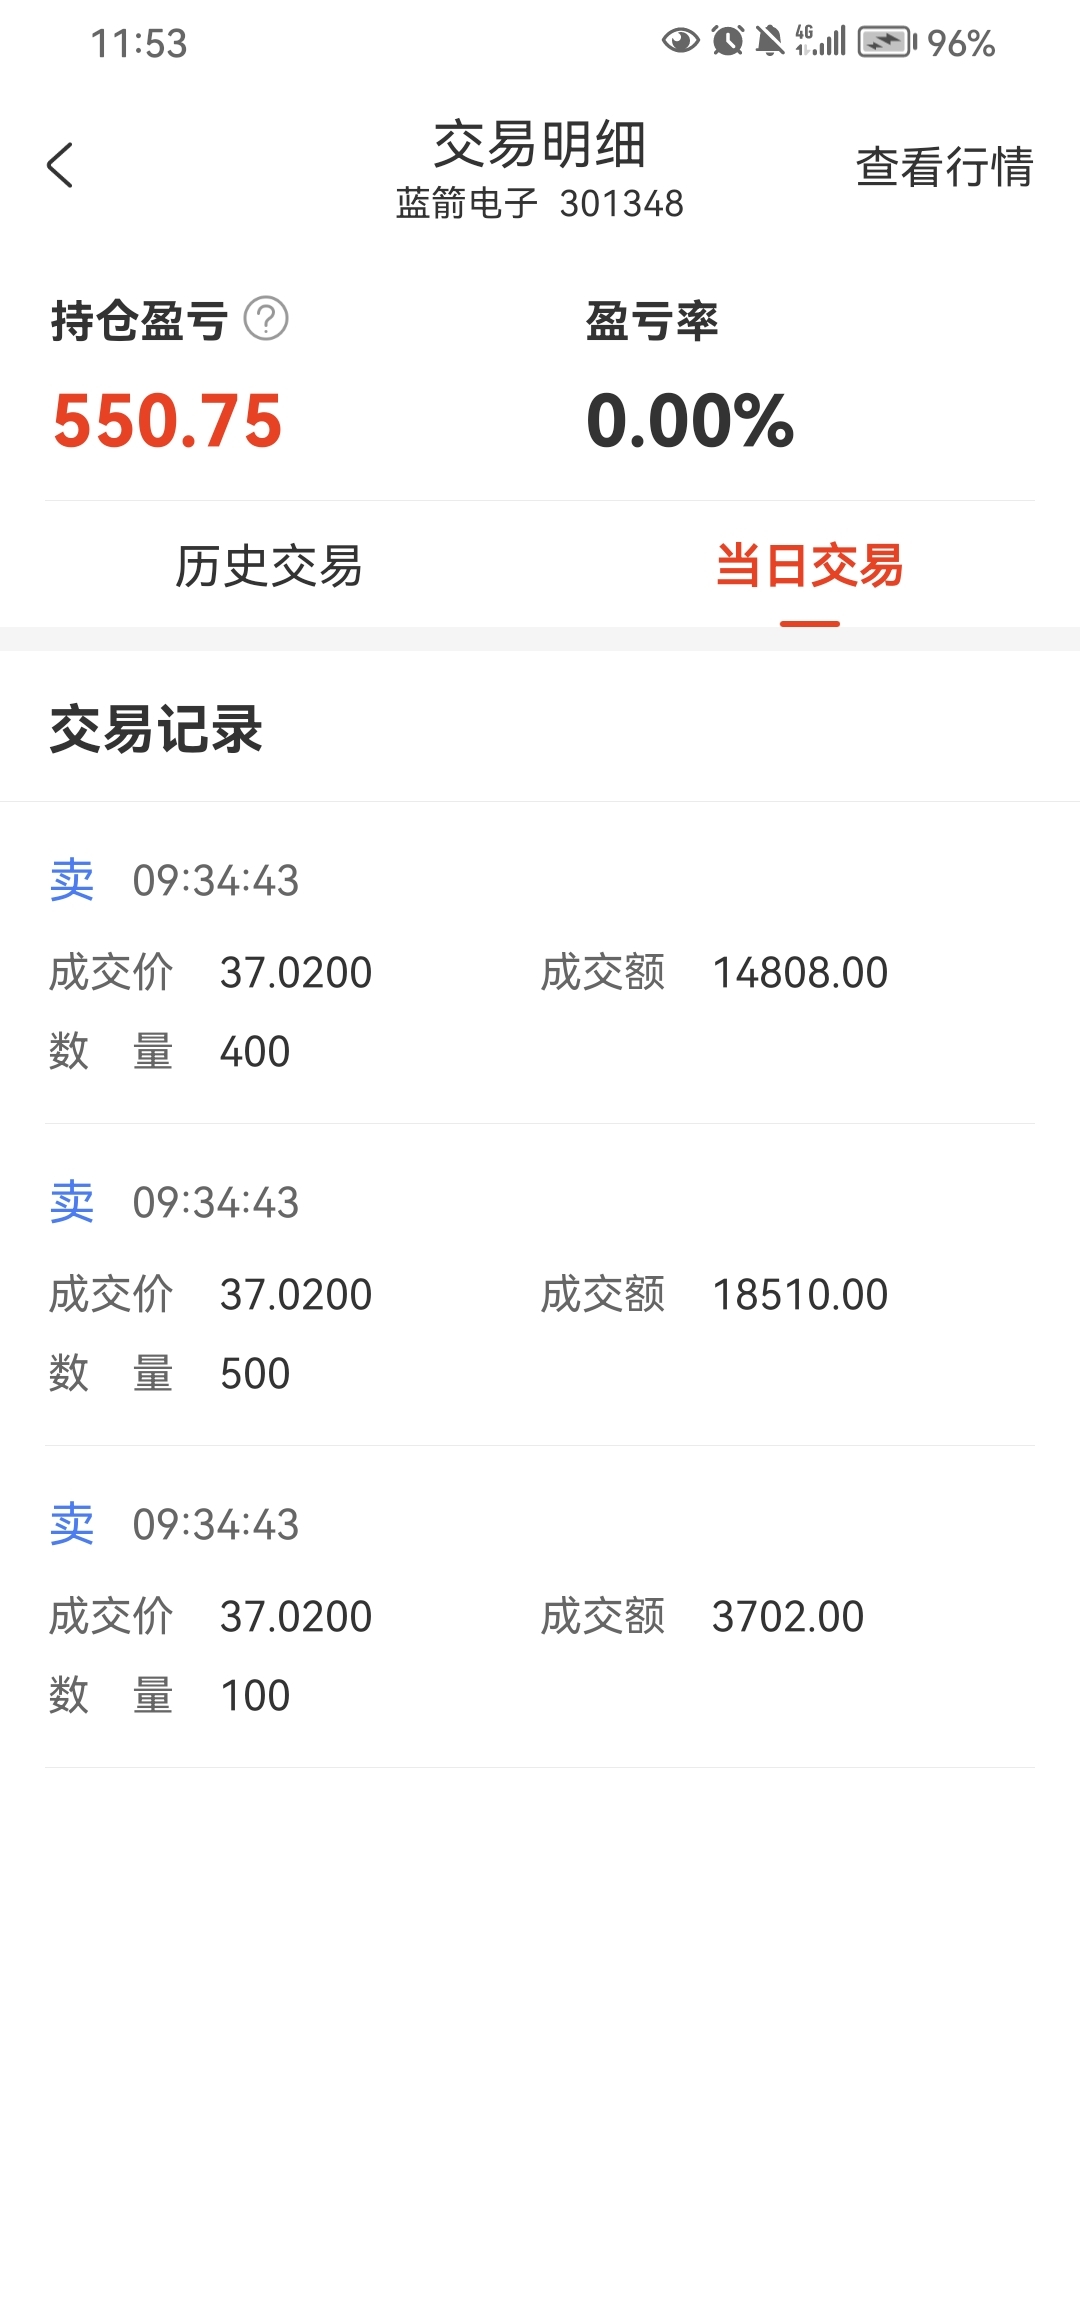Image resolution: width=1080 pixels, height=2312 pixels.
Task: Tap the 550.75 profit value
Action: coord(168,420)
